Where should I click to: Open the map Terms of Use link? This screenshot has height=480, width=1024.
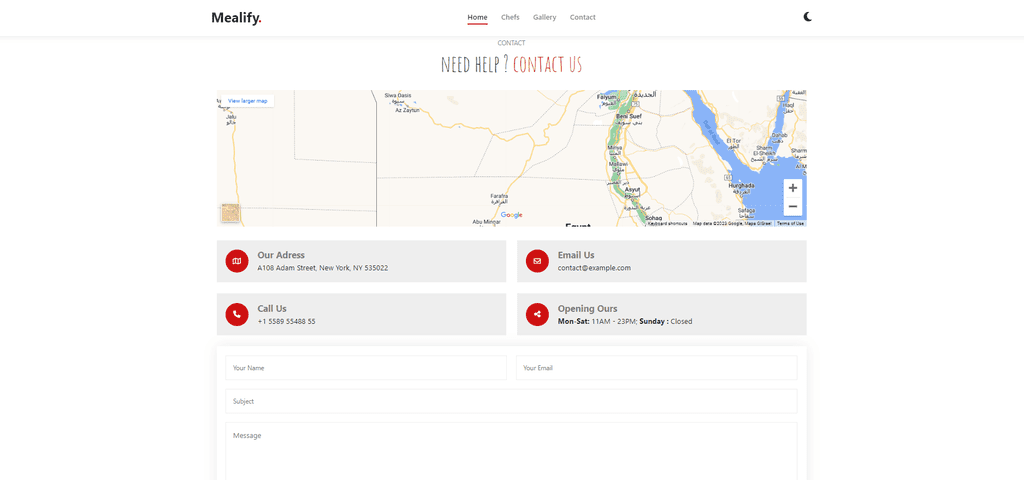(790, 223)
